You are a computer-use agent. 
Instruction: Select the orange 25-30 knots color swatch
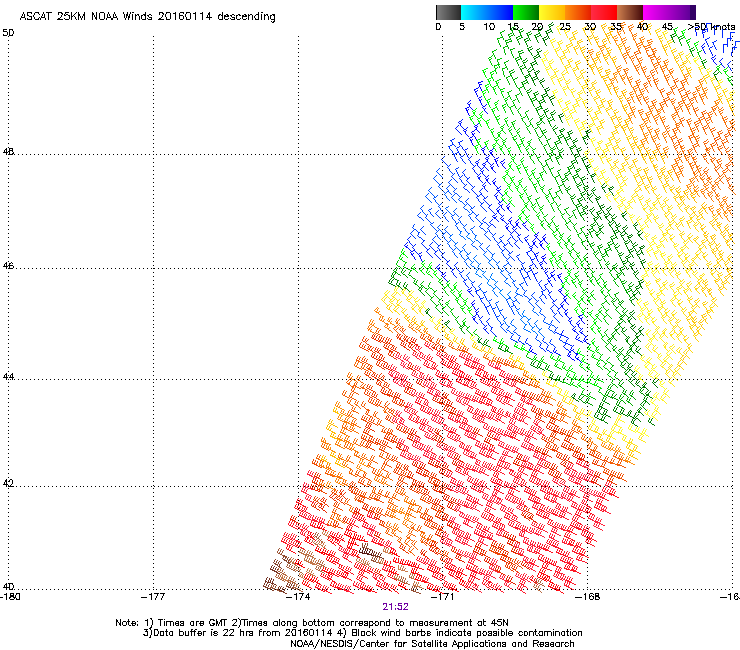tap(578, 12)
